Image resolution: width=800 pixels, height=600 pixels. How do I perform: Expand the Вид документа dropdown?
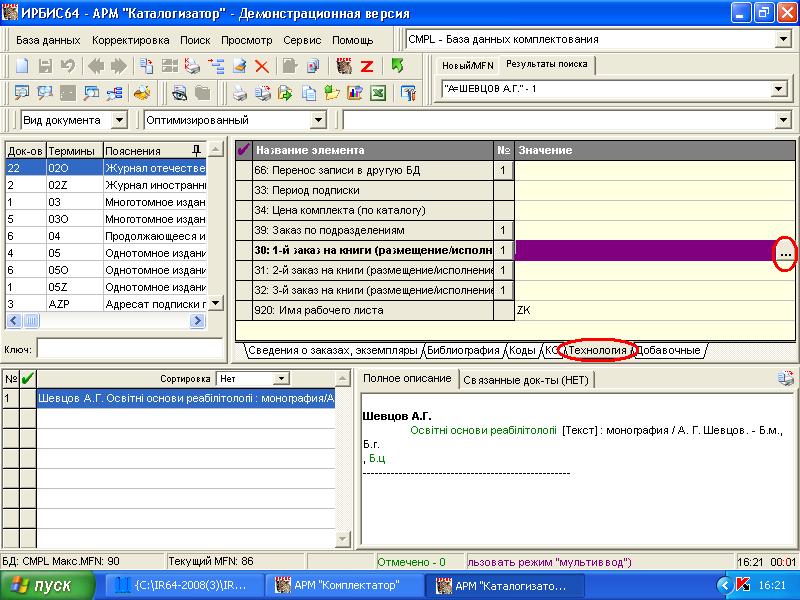119,120
